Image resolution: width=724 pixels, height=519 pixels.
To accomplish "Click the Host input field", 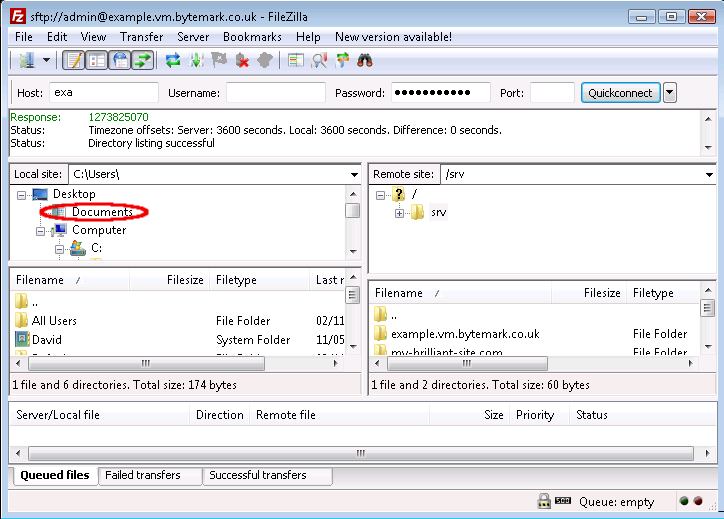I will pyautogui.click(x=104, y=92).
